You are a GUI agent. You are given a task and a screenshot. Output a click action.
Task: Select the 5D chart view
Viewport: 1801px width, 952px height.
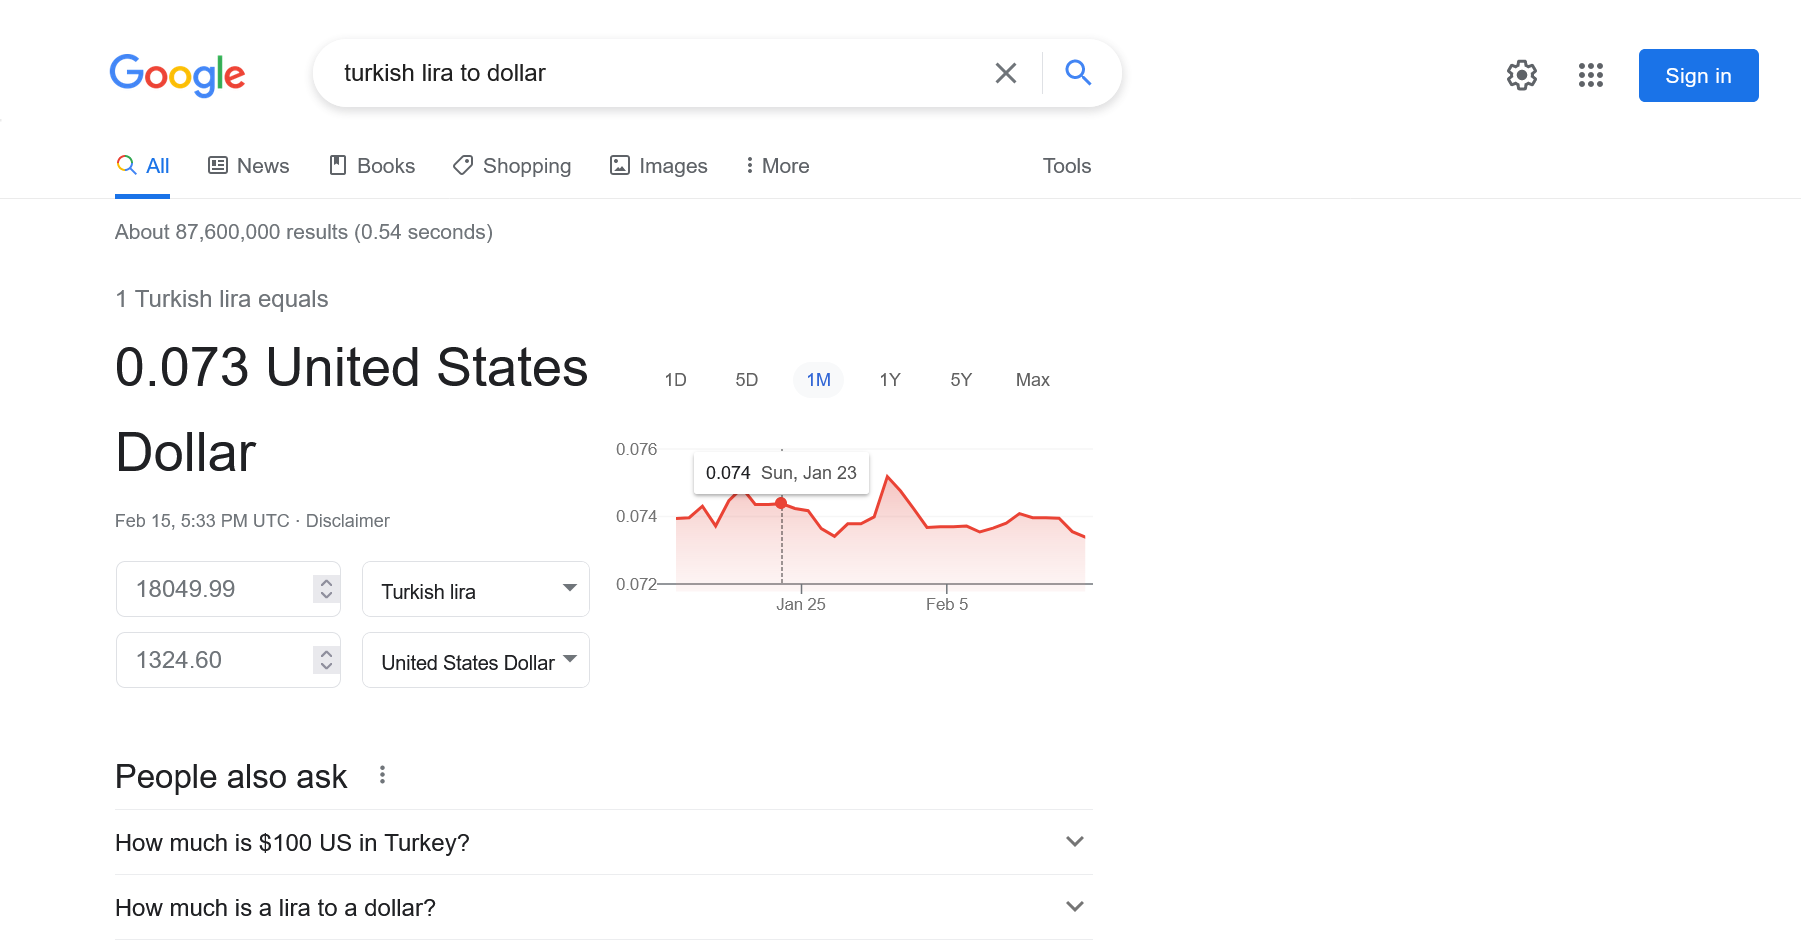click(746, 379)
